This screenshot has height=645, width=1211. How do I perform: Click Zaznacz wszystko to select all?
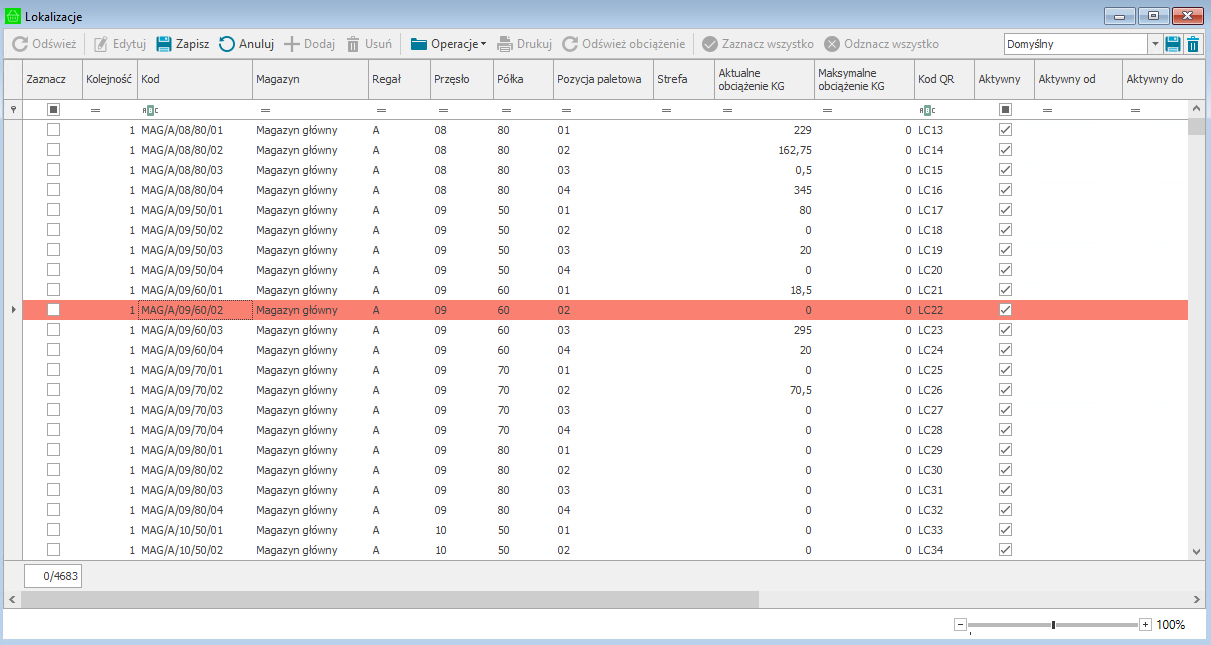(x=758, y=44)
